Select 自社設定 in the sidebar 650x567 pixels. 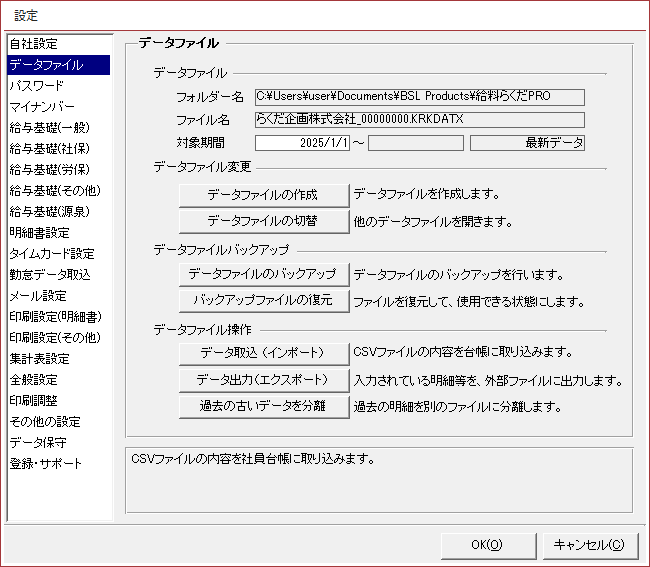tap(34, 44)
